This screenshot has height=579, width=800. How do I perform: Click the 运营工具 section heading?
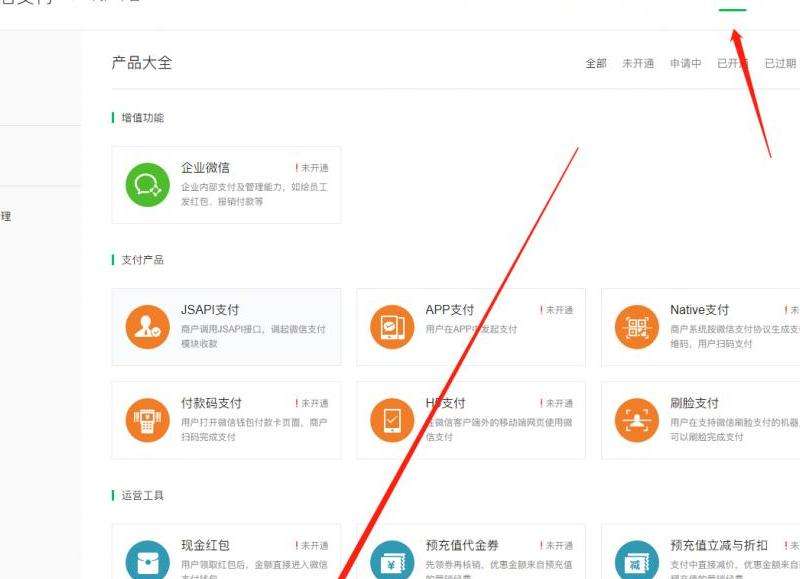(x=143, y=495)
